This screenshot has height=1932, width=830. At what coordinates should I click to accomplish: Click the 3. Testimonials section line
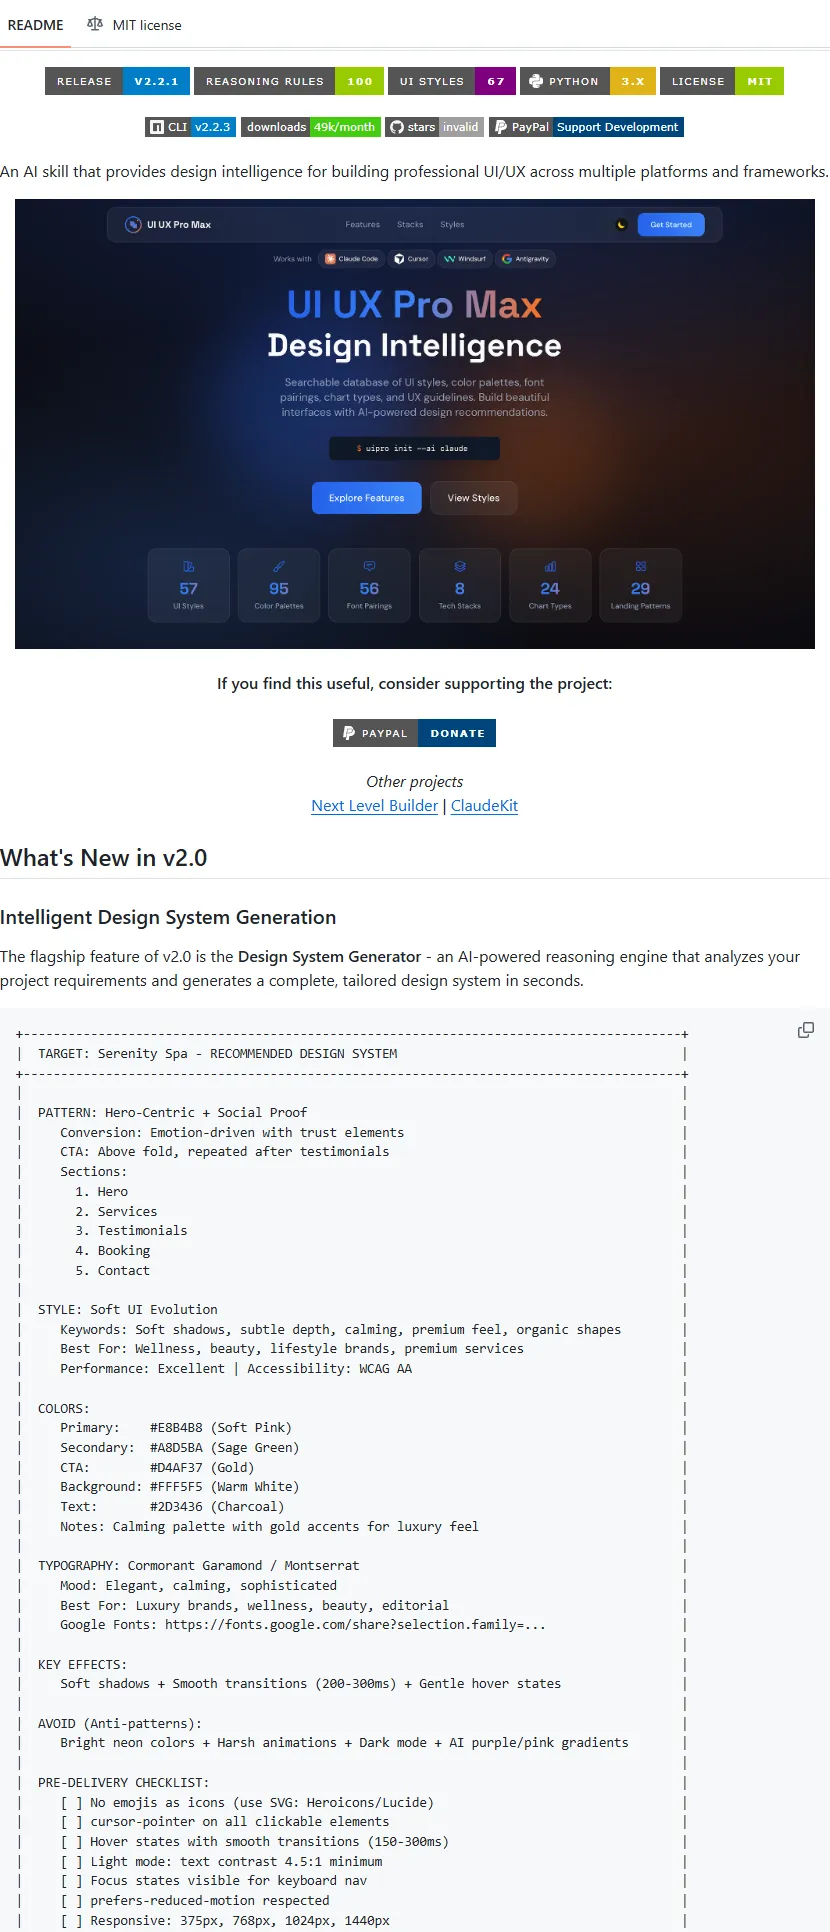point(131,1231)
